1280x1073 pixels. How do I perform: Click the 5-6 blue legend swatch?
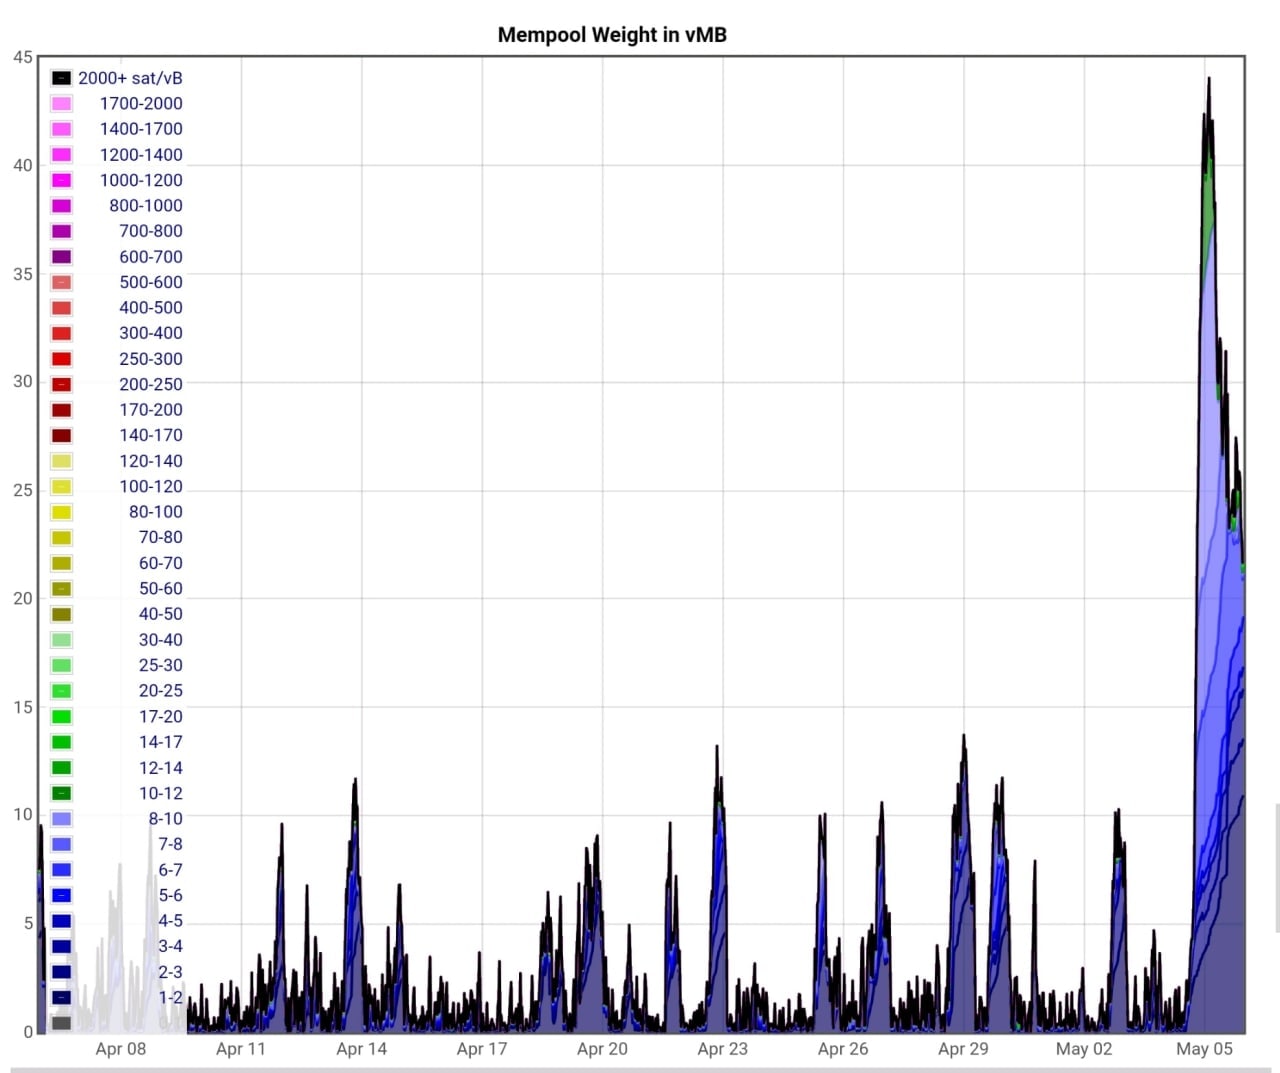[61, 895]
